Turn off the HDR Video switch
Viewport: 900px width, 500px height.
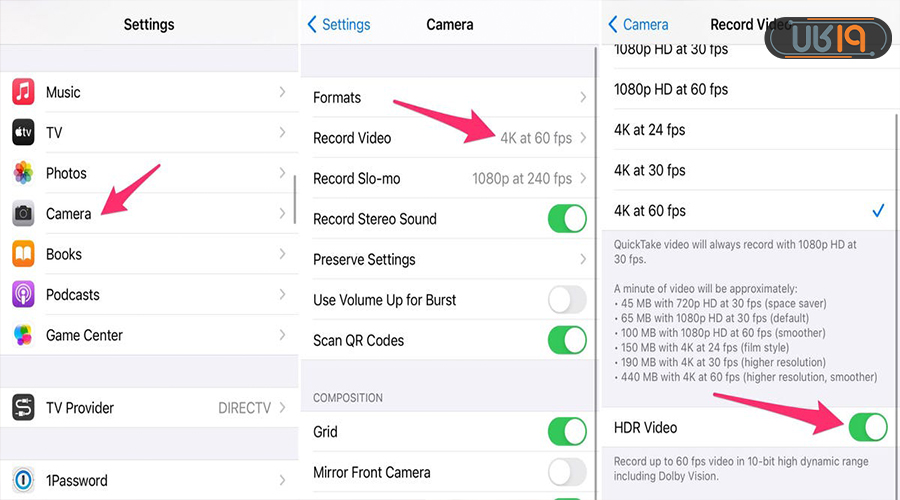coord(867,428)
